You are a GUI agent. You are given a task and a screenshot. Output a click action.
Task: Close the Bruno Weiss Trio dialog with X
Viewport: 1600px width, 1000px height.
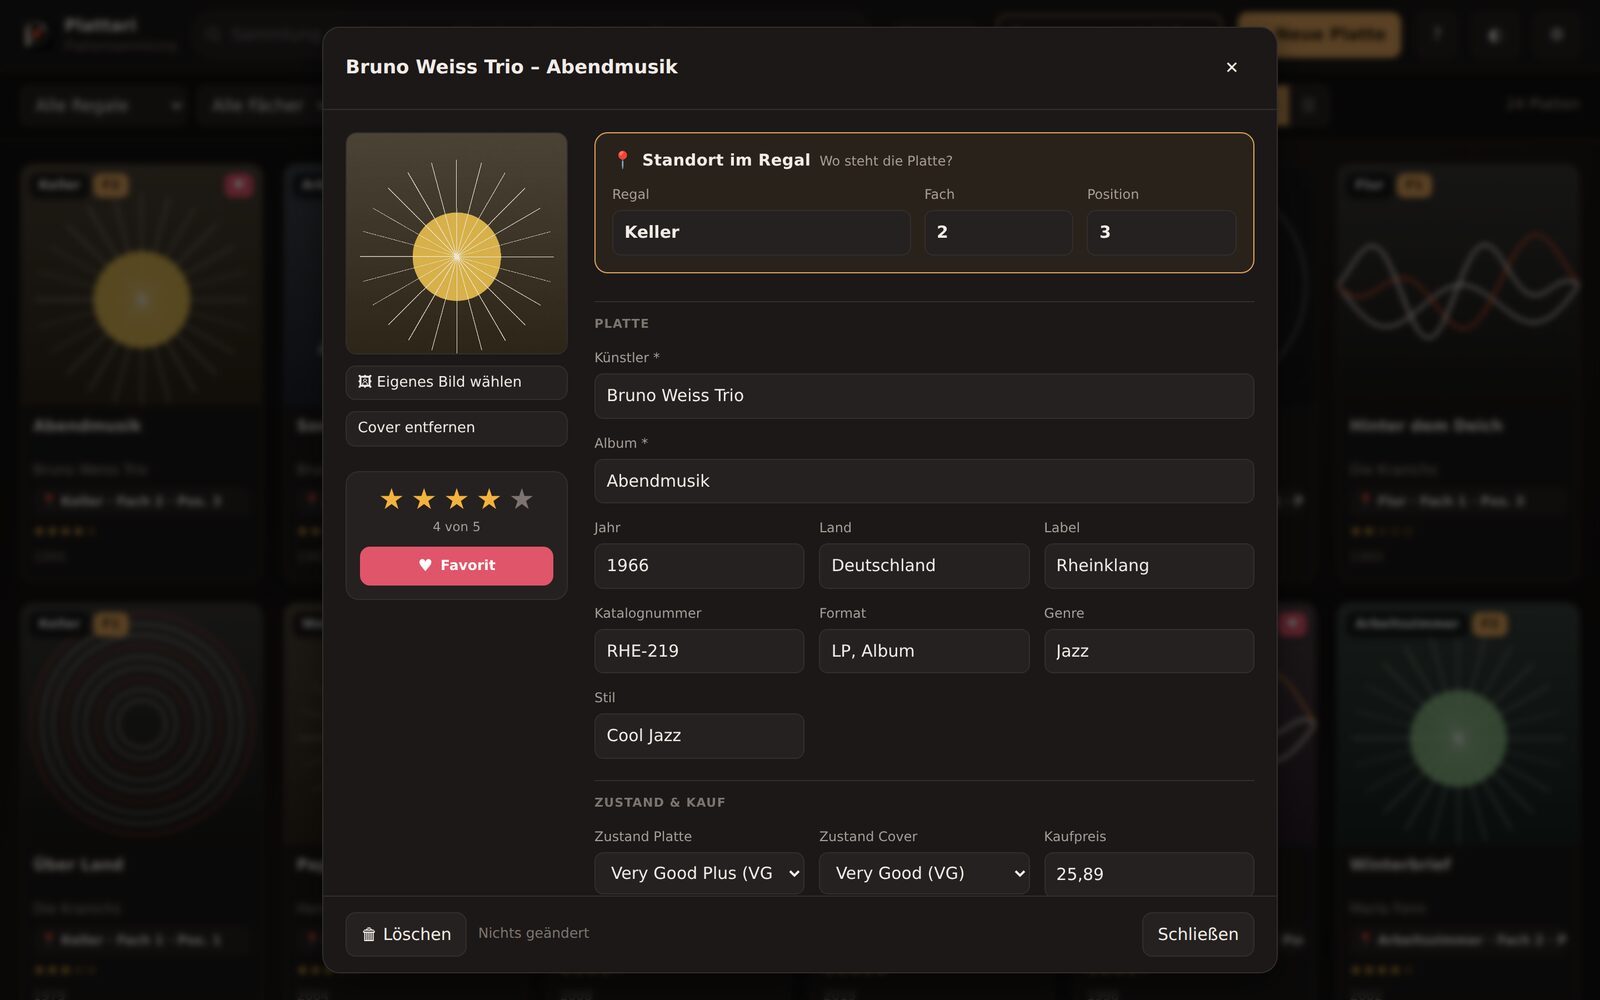click(x=1231, y=67)
